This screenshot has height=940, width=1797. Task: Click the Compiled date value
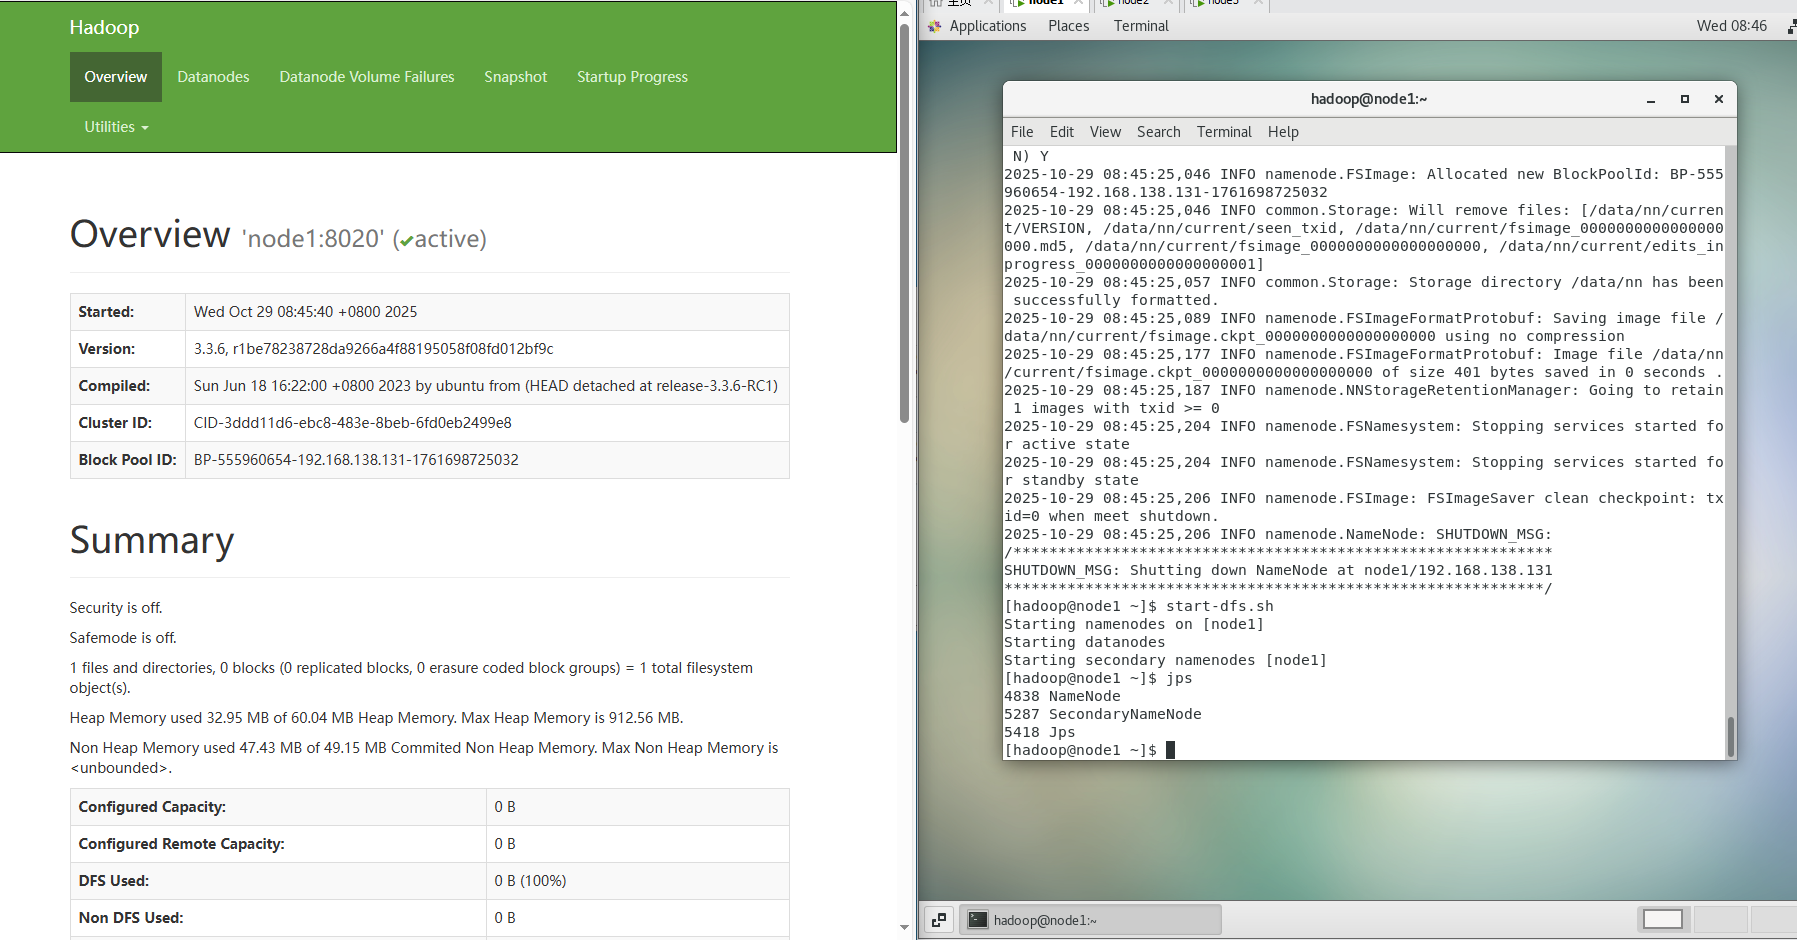[485, 386]
